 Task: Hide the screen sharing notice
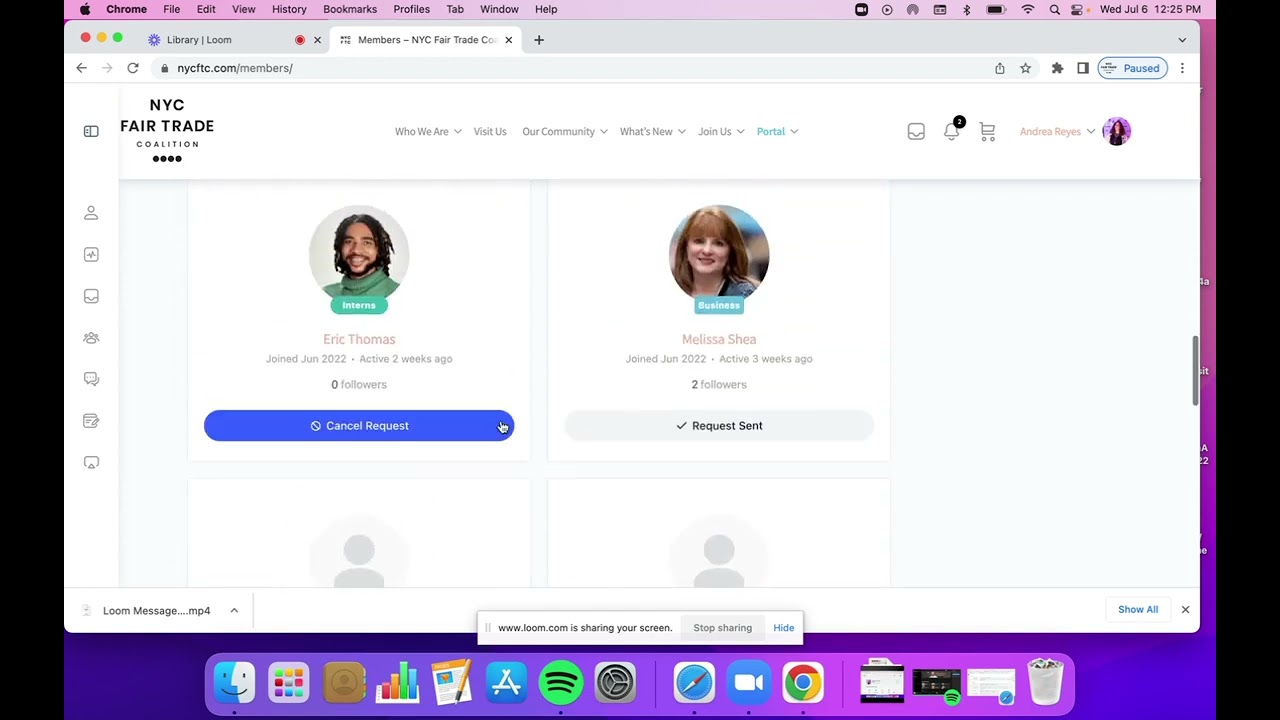coord(784,628)
